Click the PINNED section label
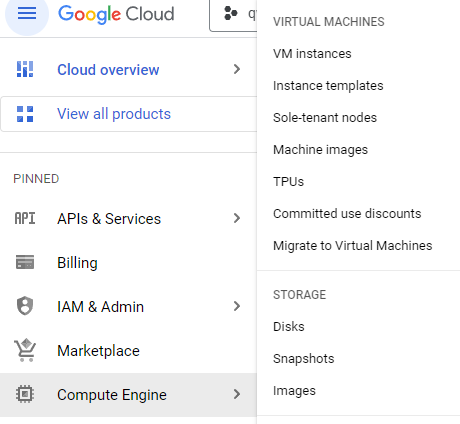The image size is (460, 424). coord(36,179)
